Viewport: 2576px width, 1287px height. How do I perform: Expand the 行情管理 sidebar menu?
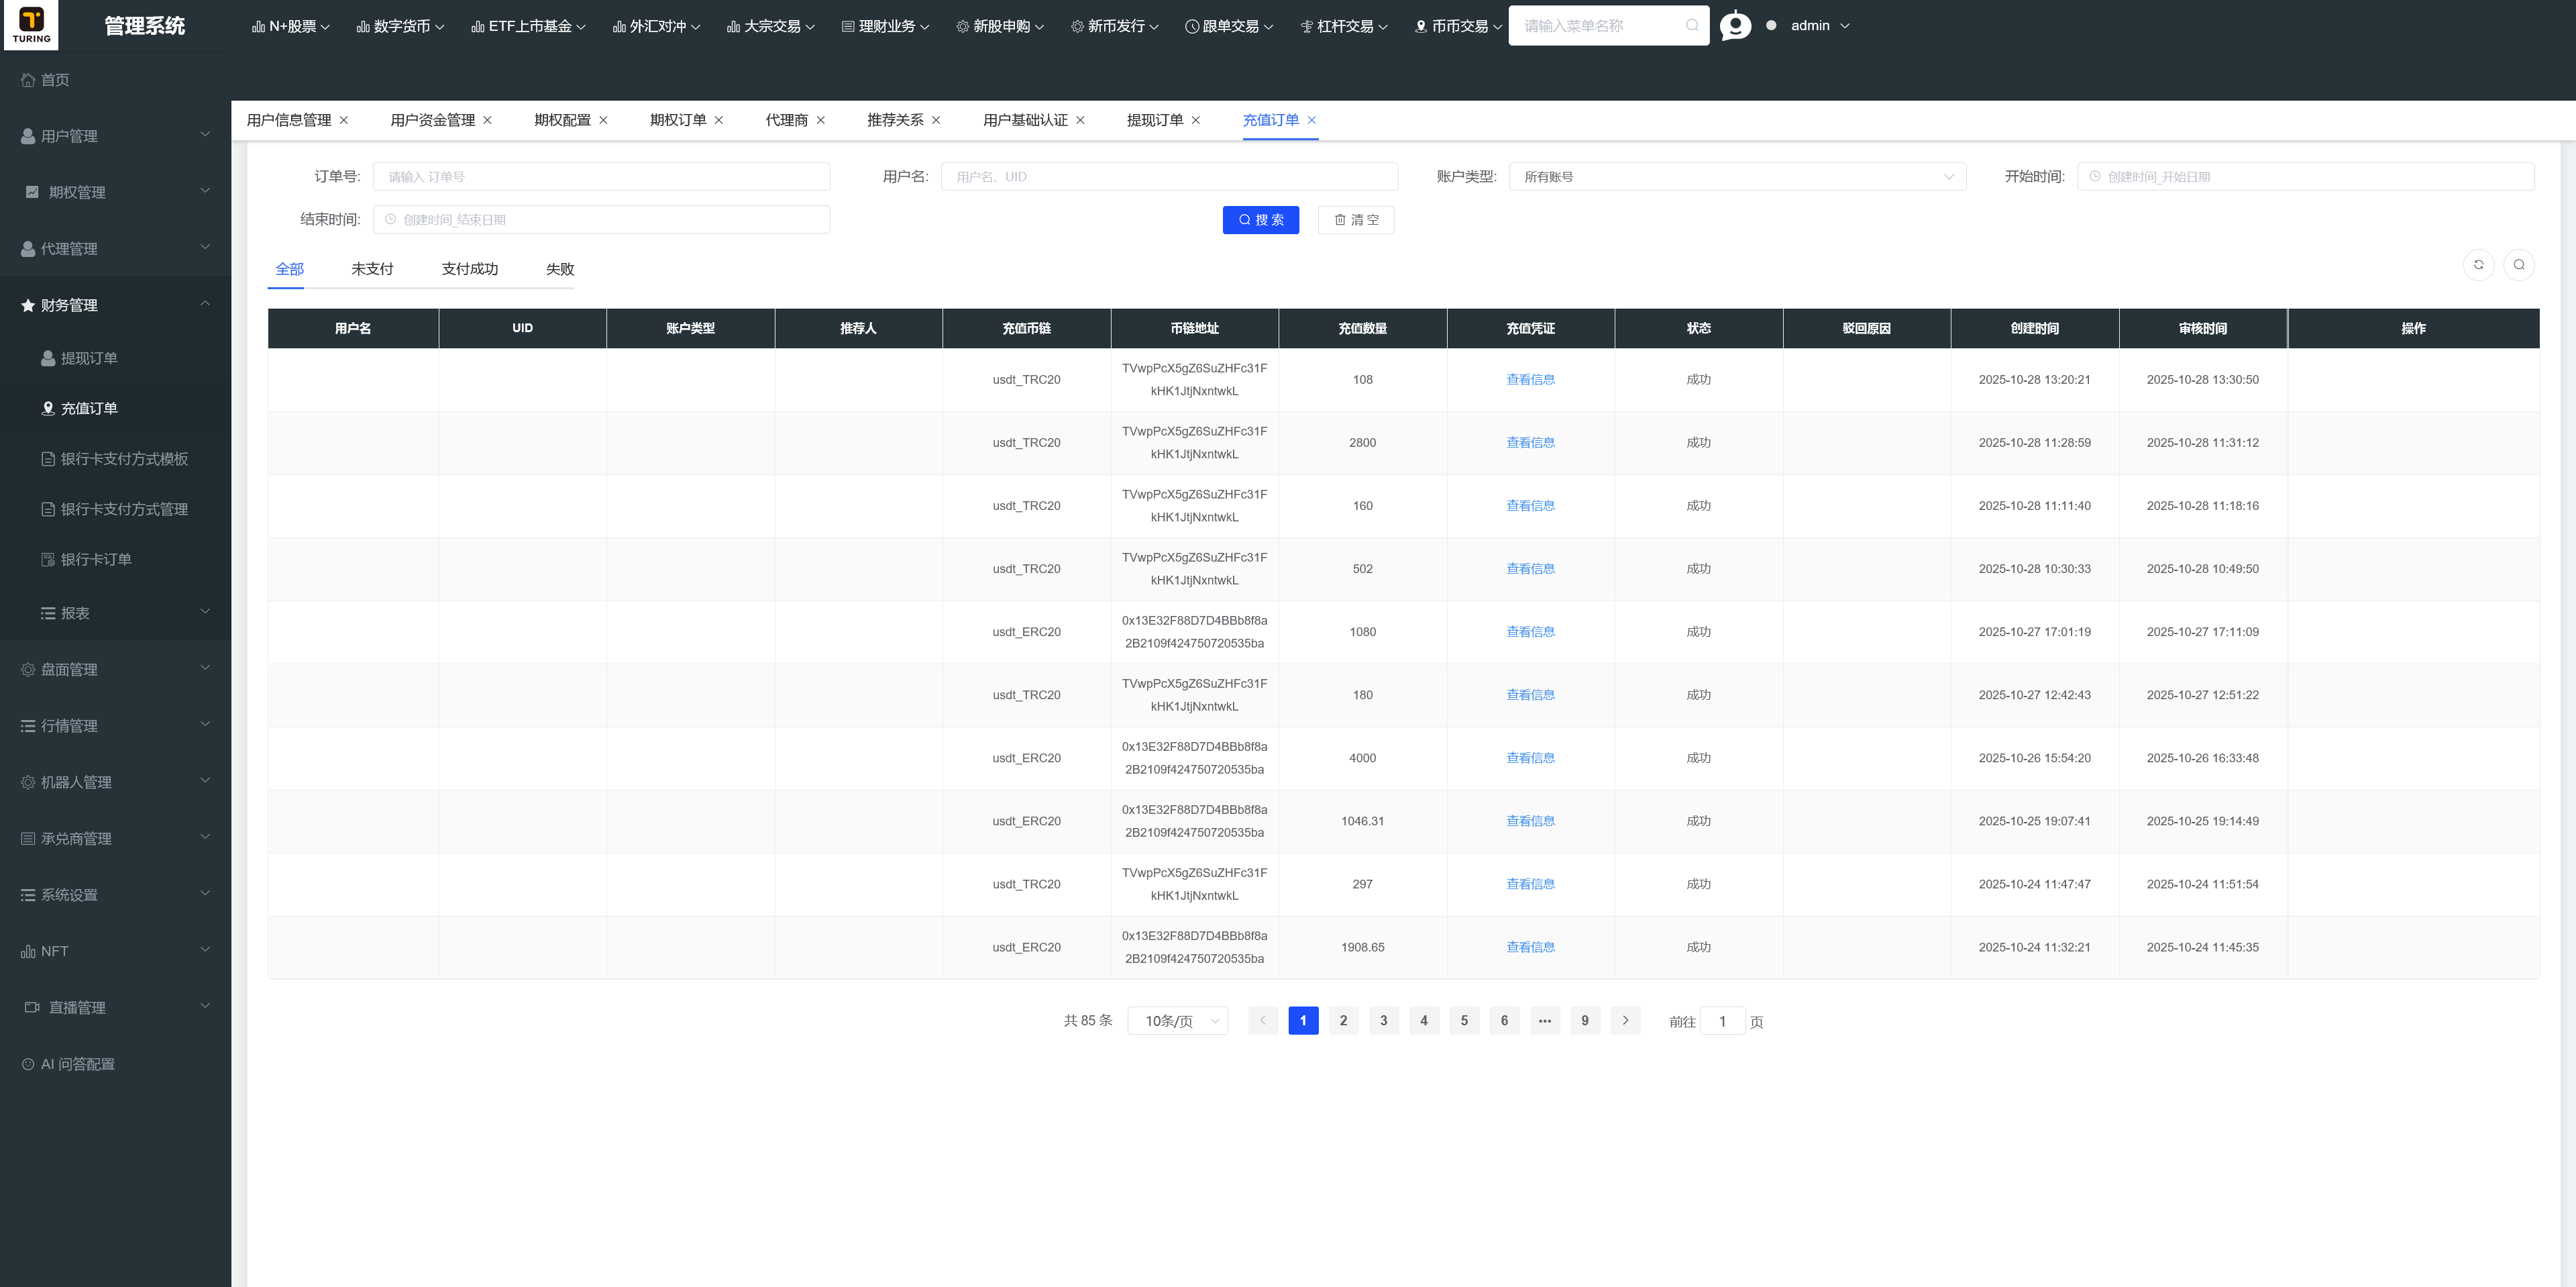pyautogui.click(x=115, y=725)
